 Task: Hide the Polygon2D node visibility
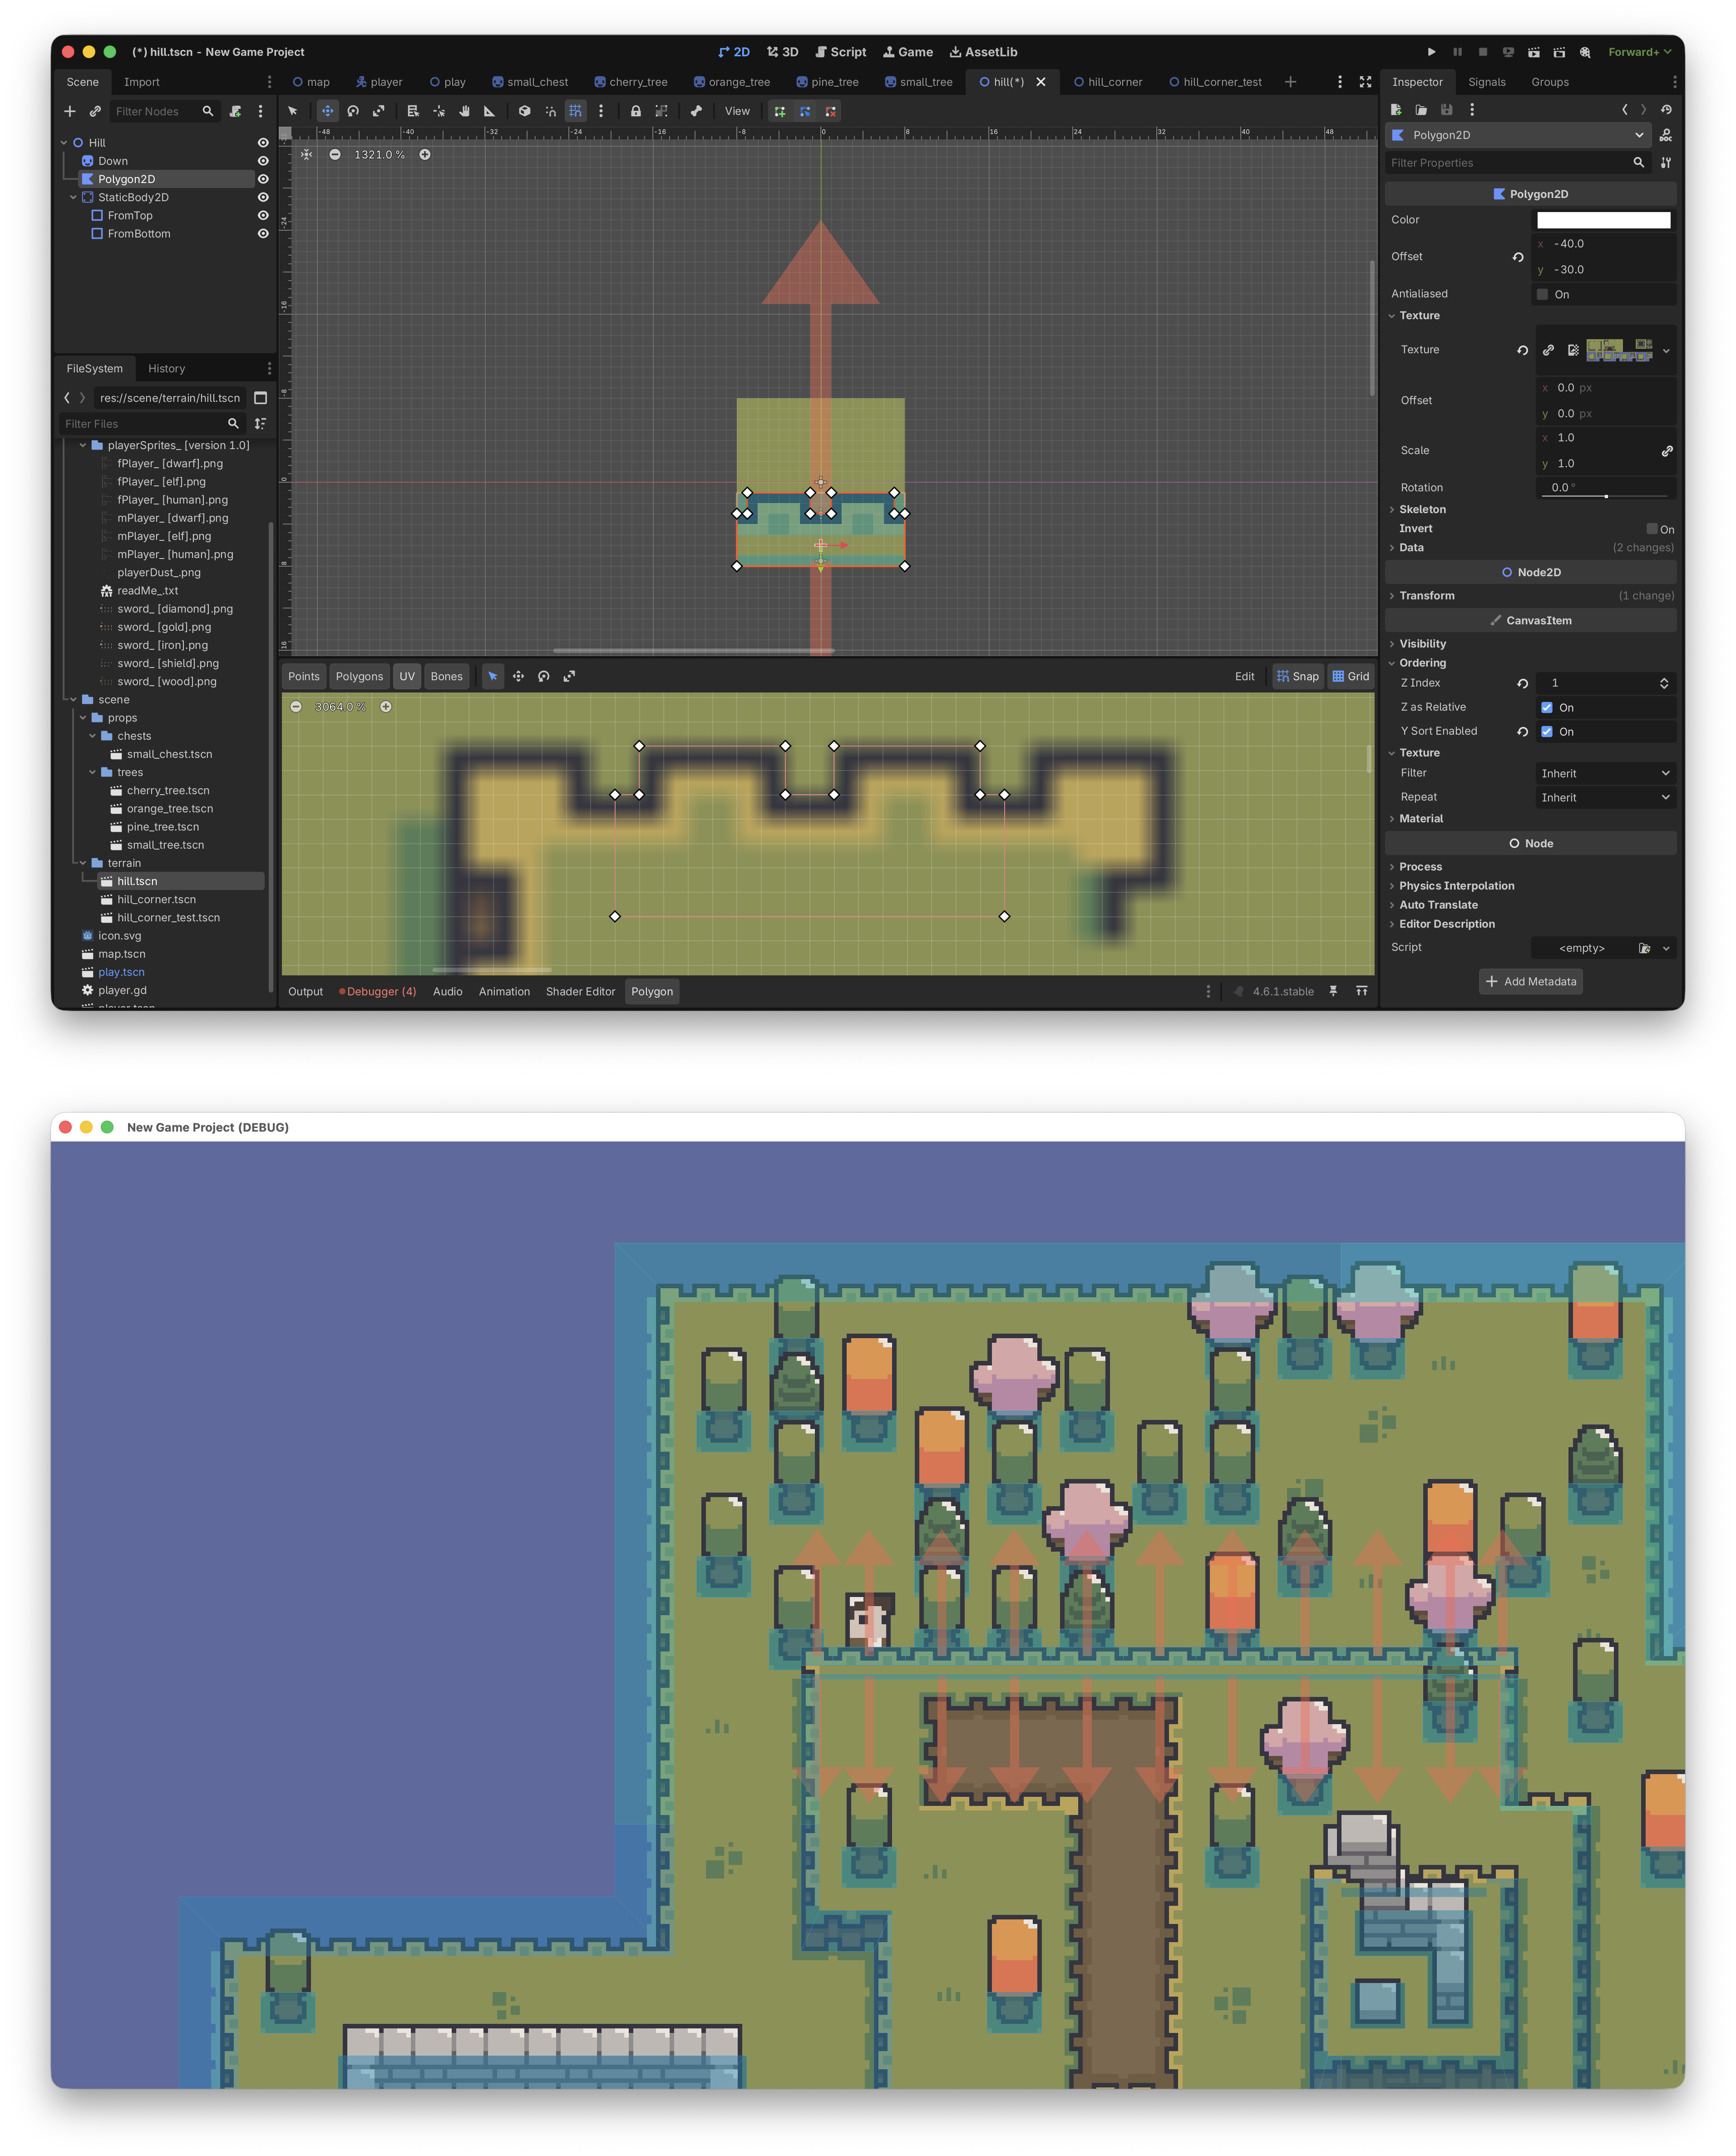[x=263, y=179]
